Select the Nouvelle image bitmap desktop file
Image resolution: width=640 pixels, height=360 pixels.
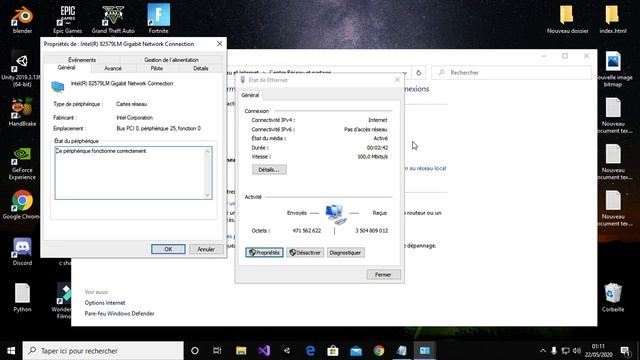click(613, 69)
